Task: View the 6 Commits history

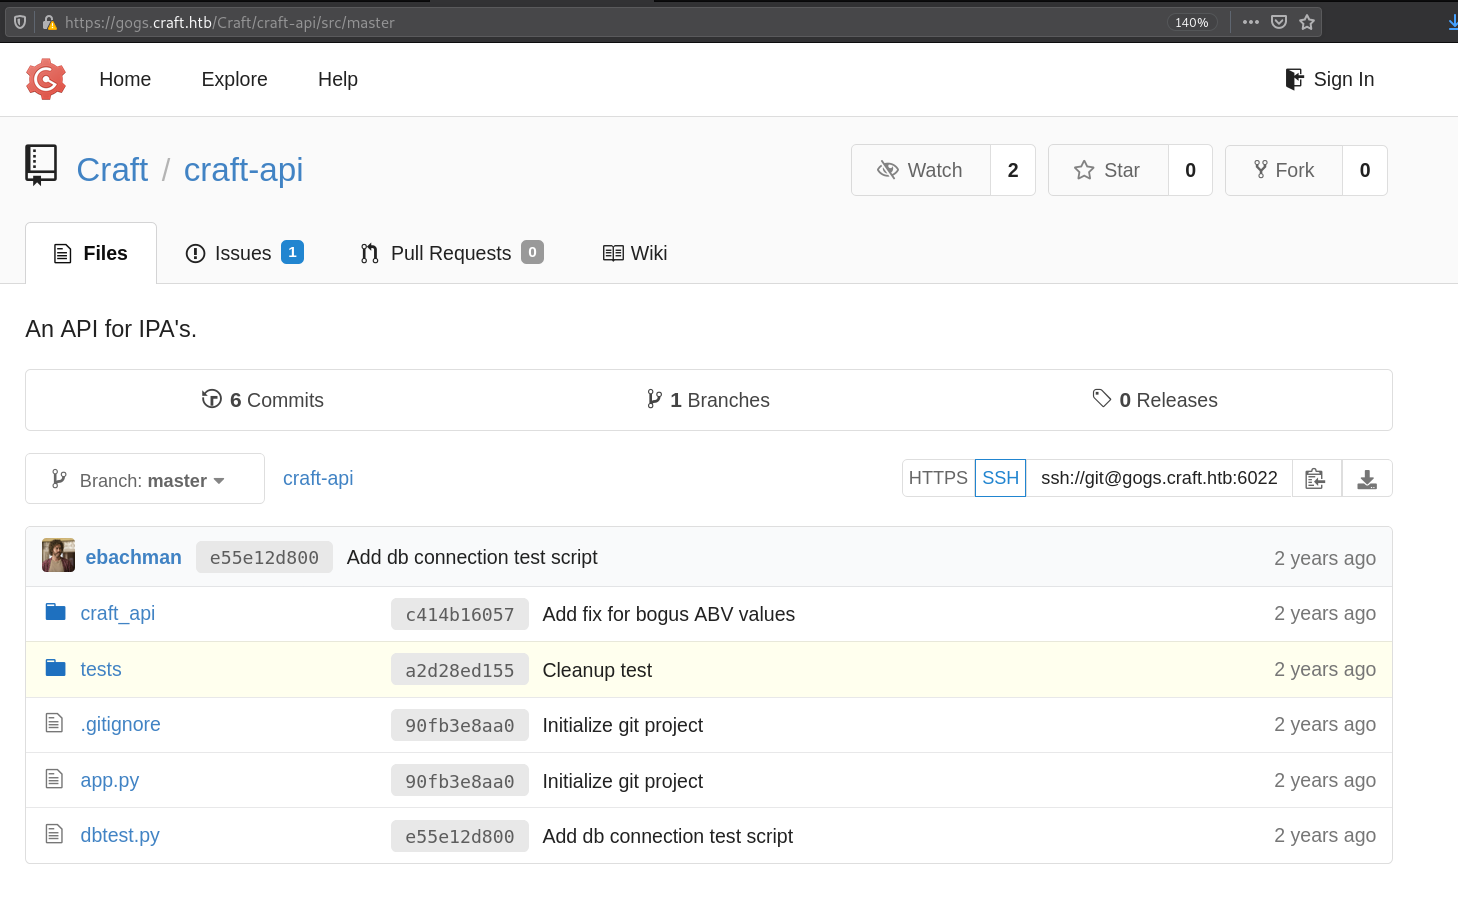Action: [263, 400]
